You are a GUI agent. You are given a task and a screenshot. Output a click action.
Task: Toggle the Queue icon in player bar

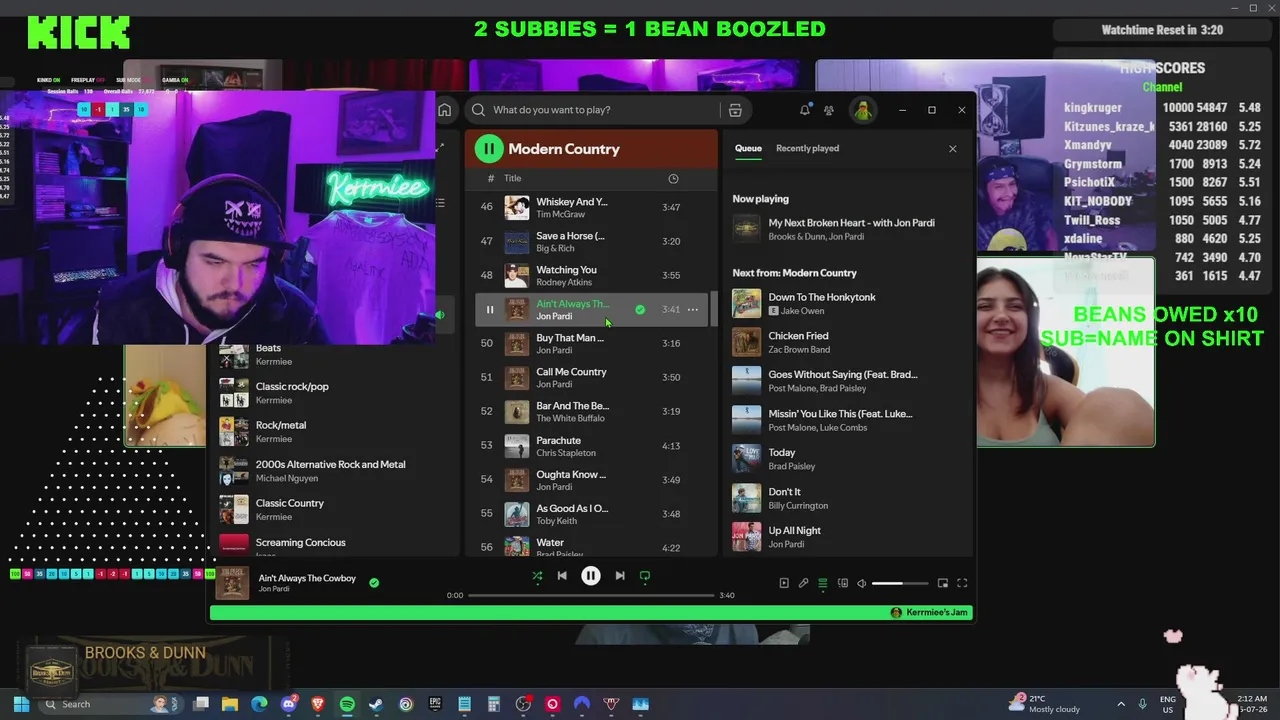tap(823, 583)
